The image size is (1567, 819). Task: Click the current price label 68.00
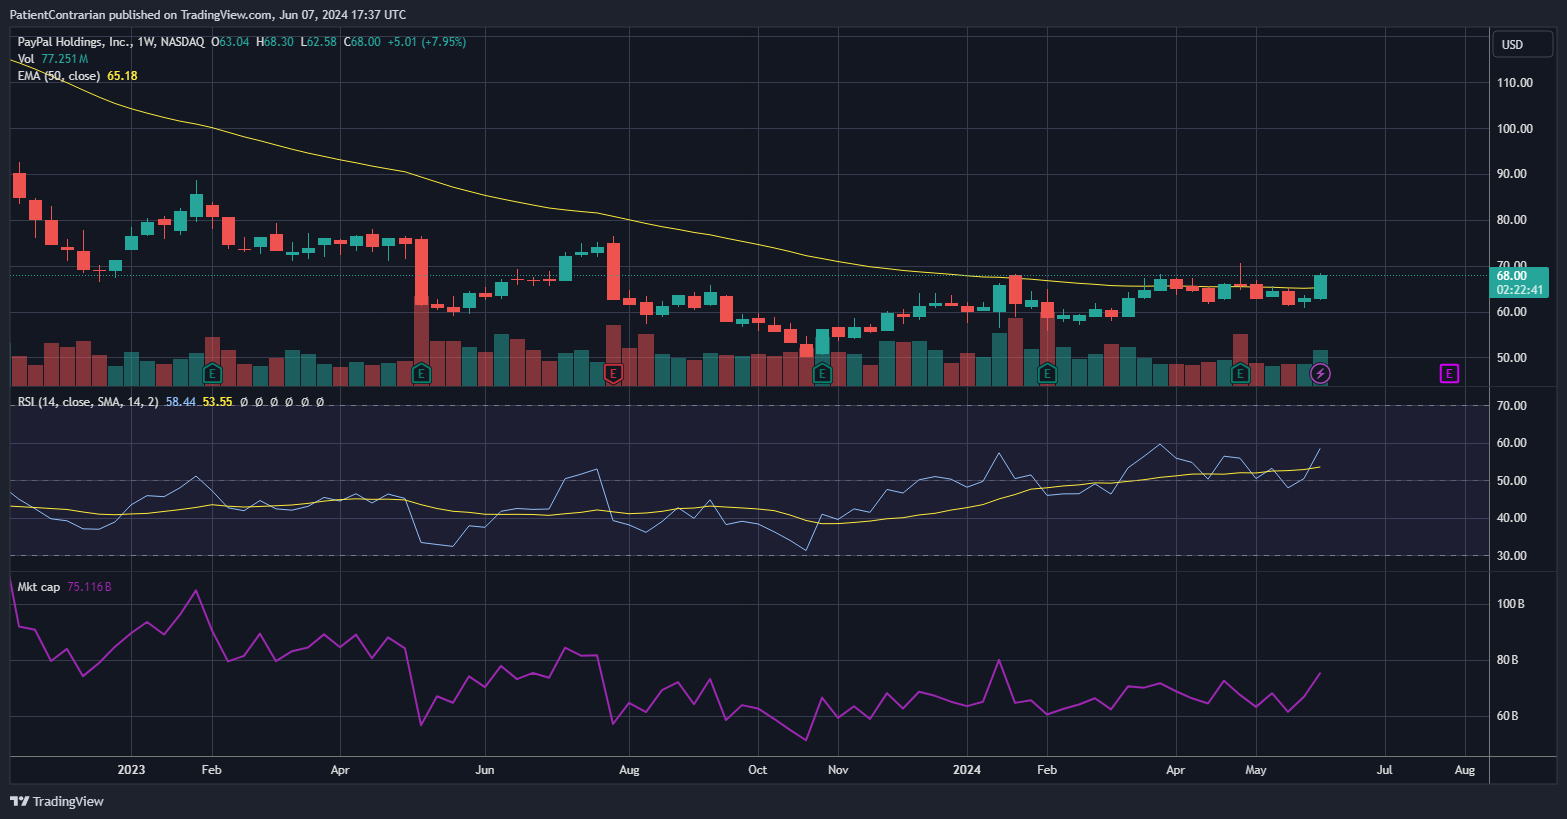[1511, 276]
